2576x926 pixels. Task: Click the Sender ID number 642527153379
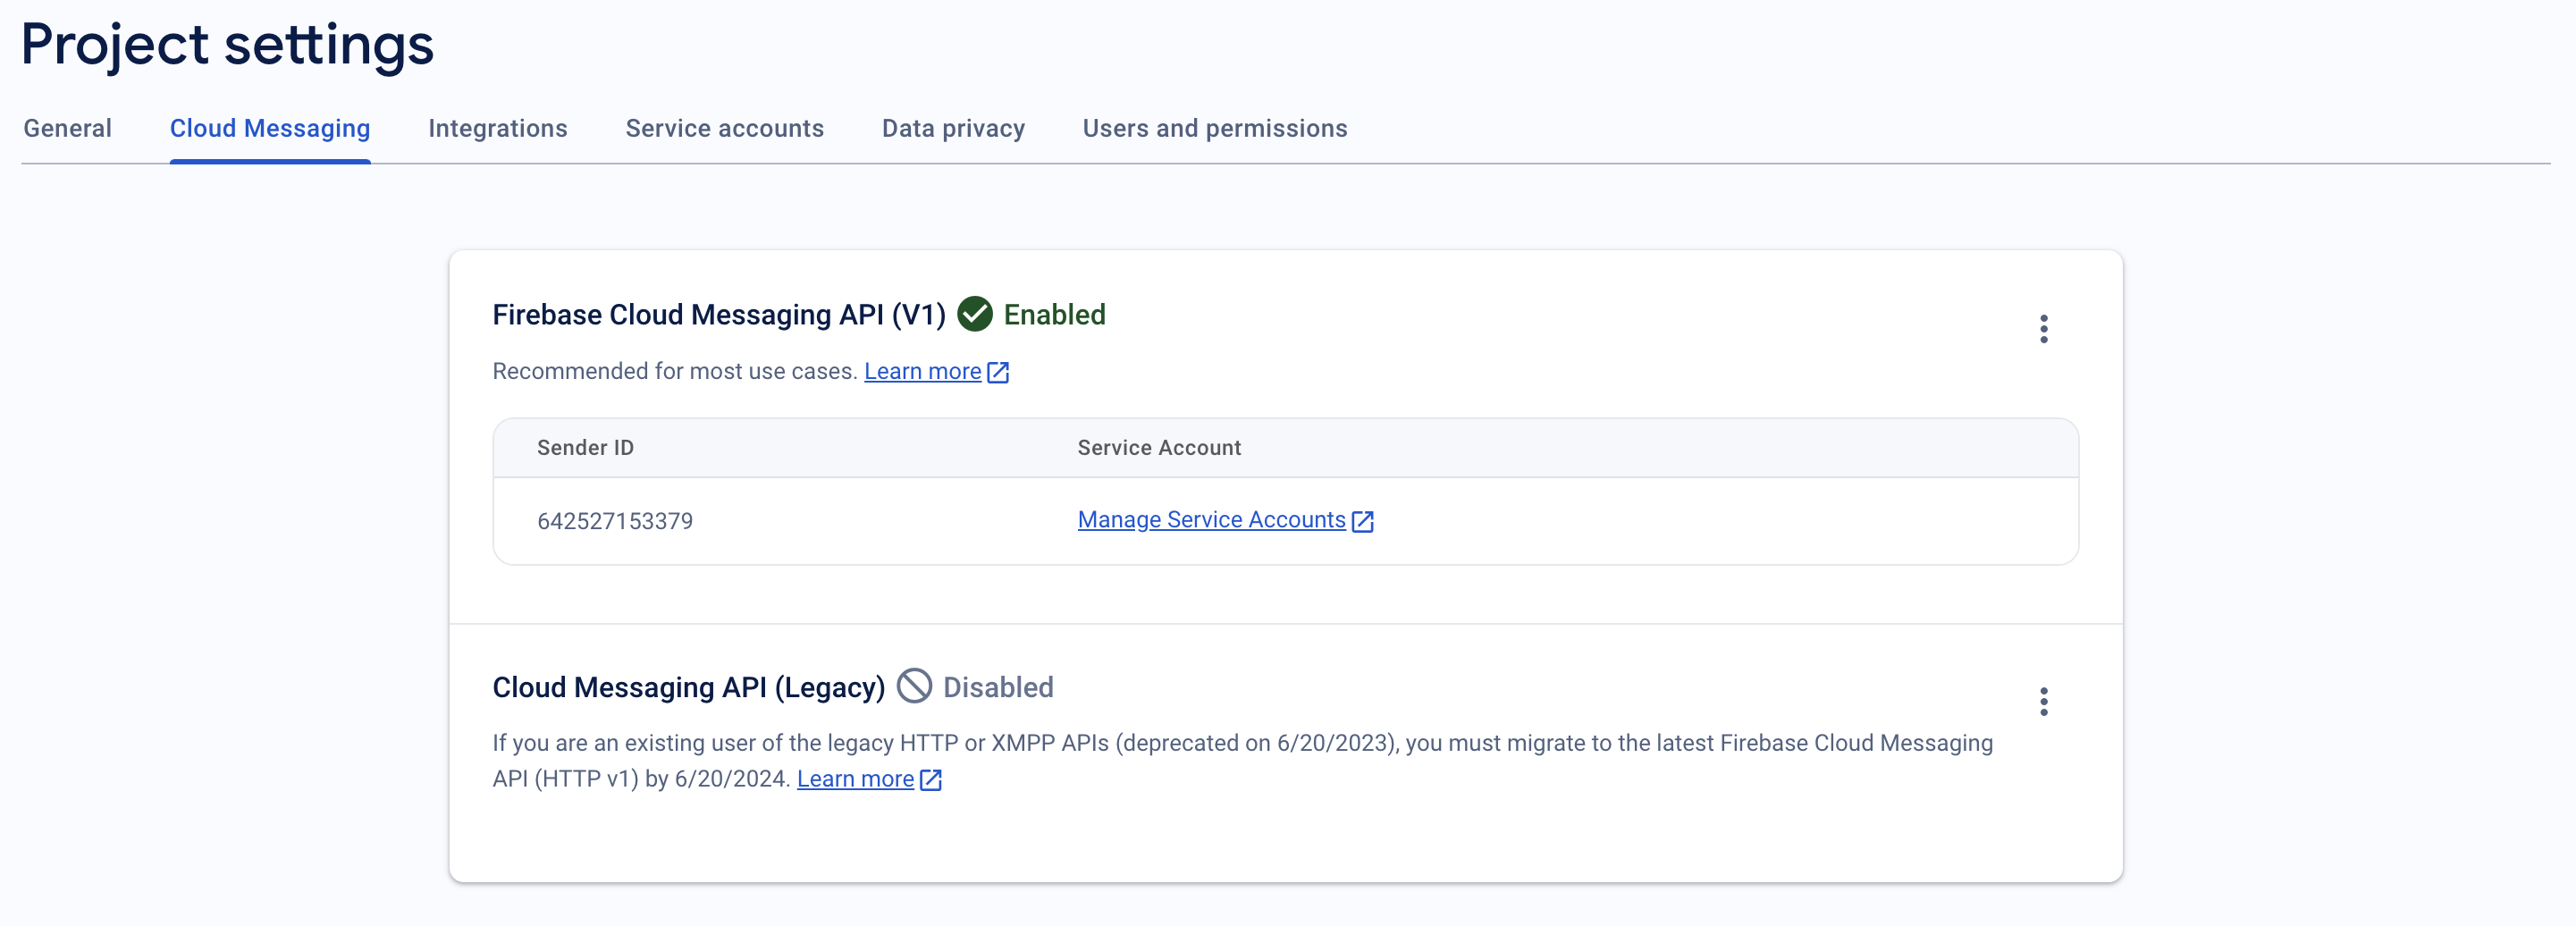[x=615, y=521]
